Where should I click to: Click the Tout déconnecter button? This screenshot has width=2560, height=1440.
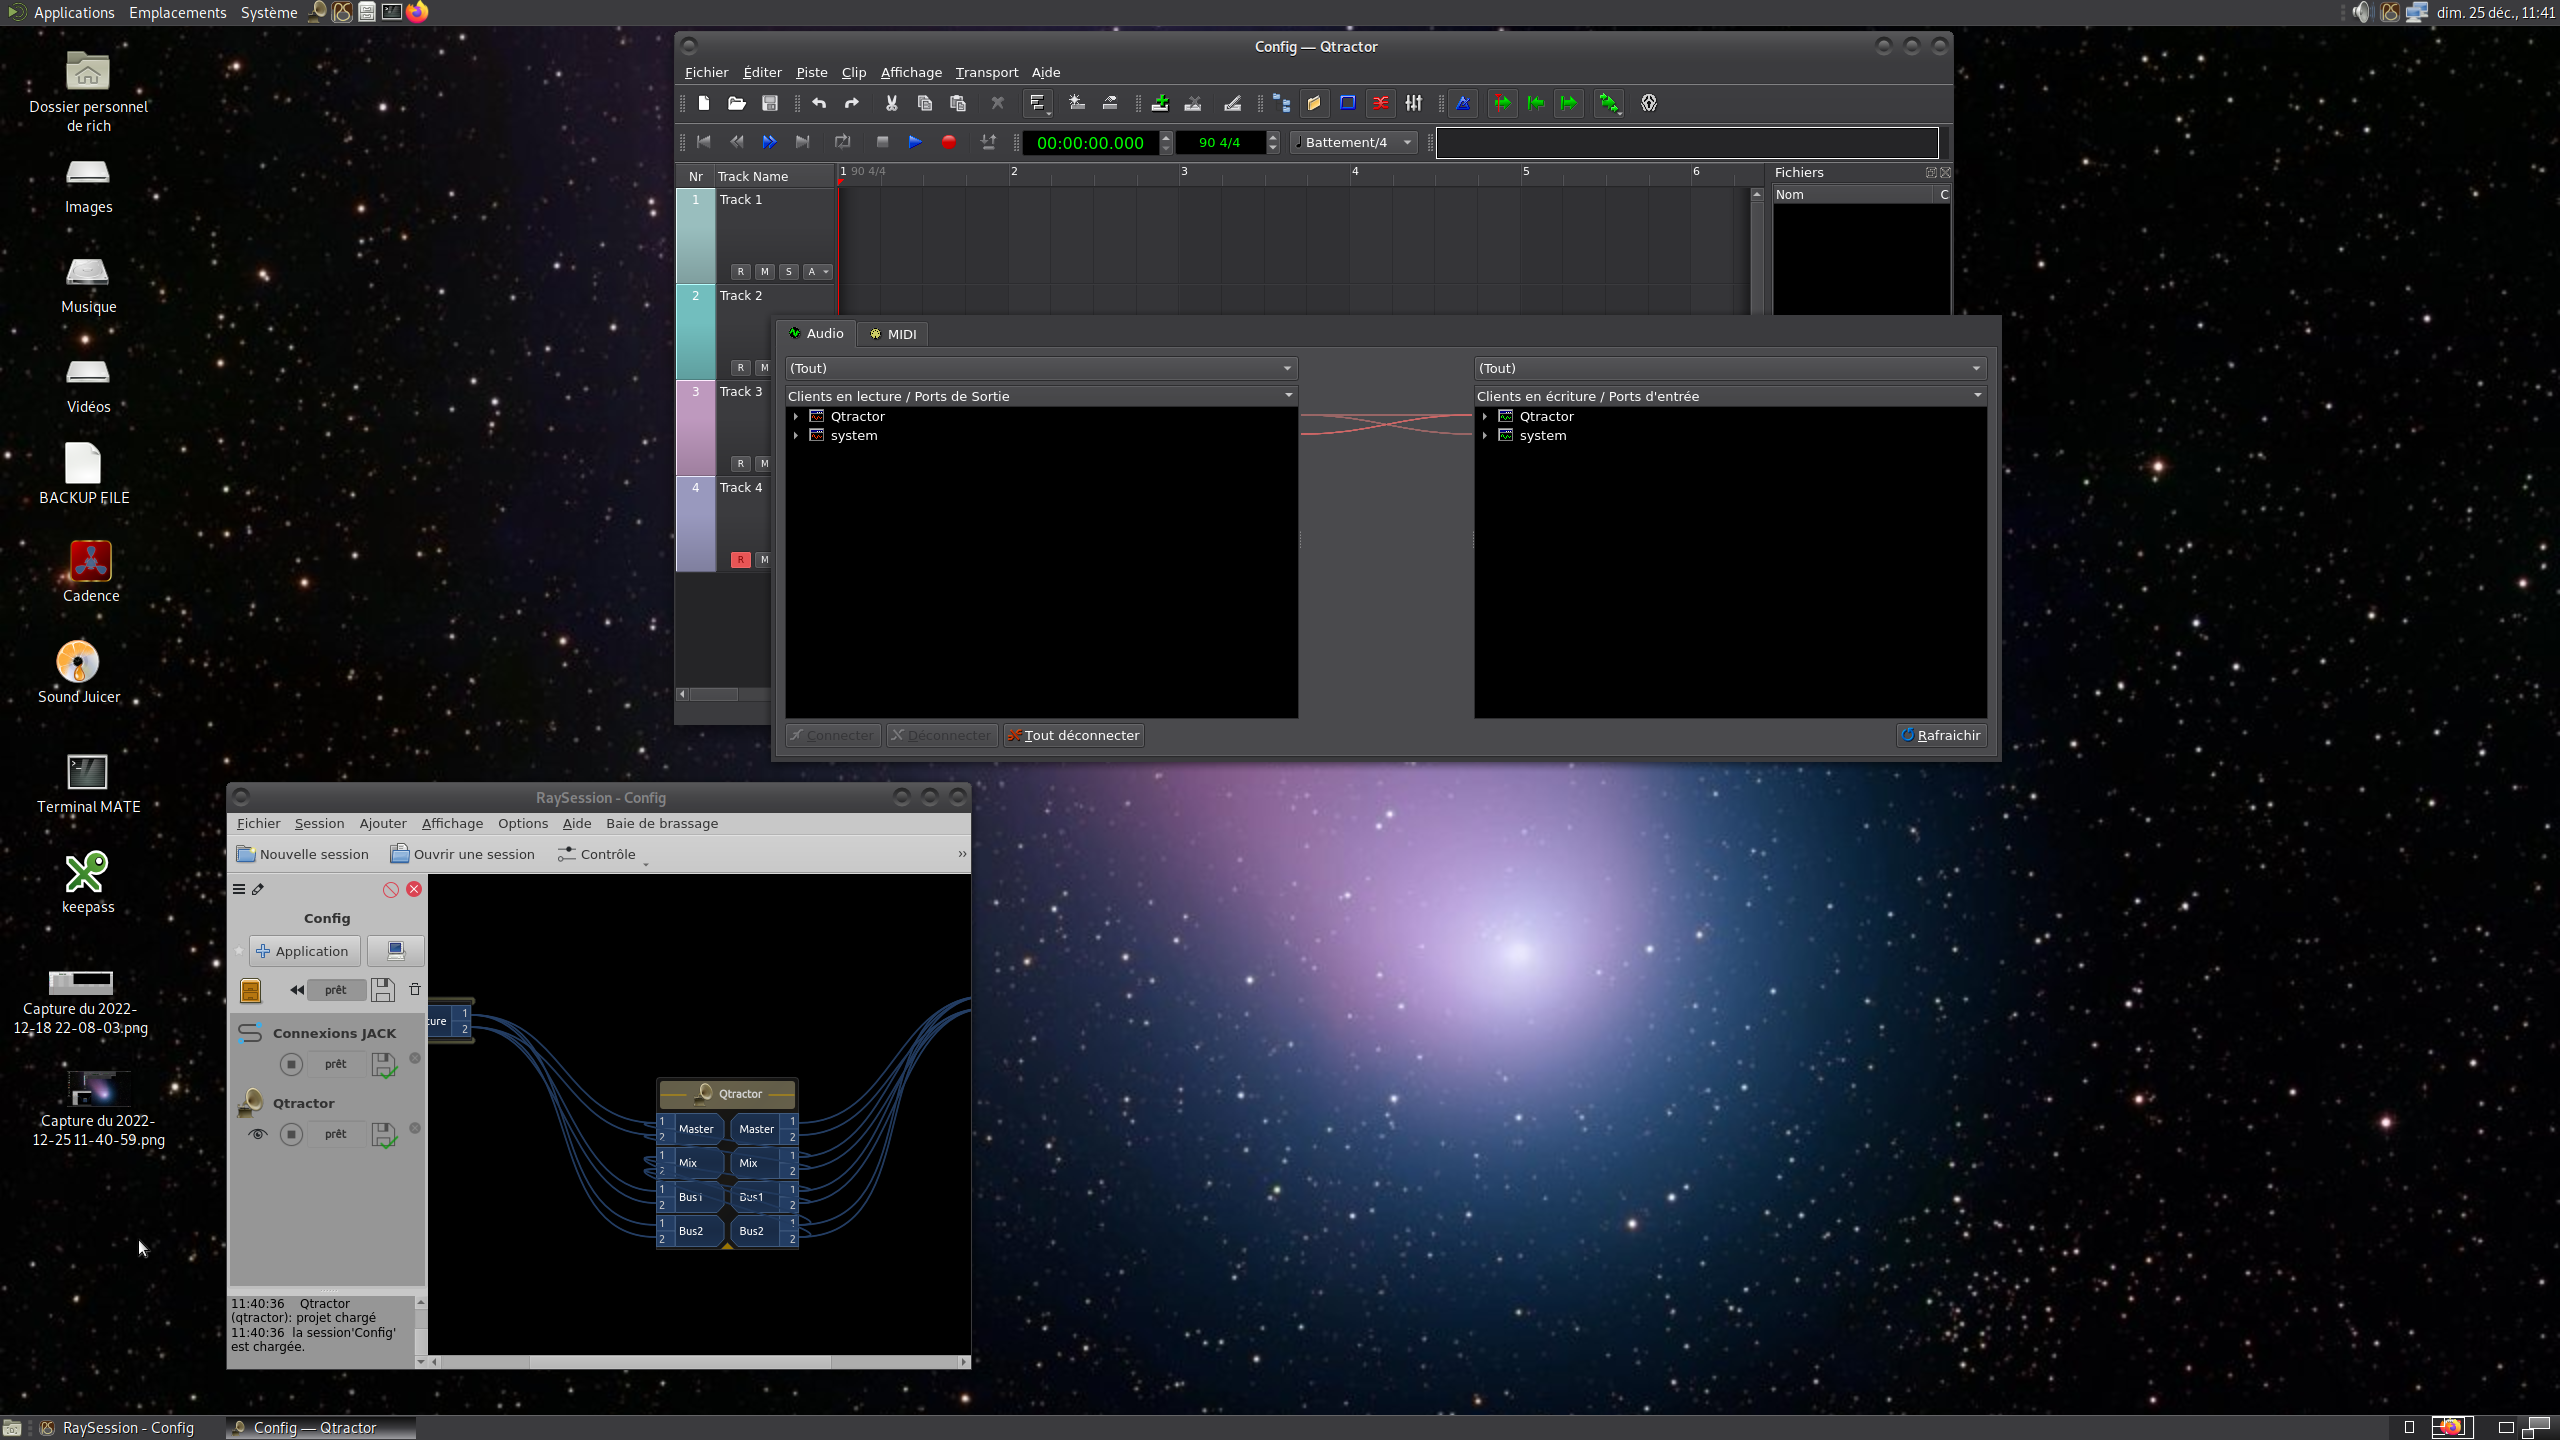[x=1073, y=735]
